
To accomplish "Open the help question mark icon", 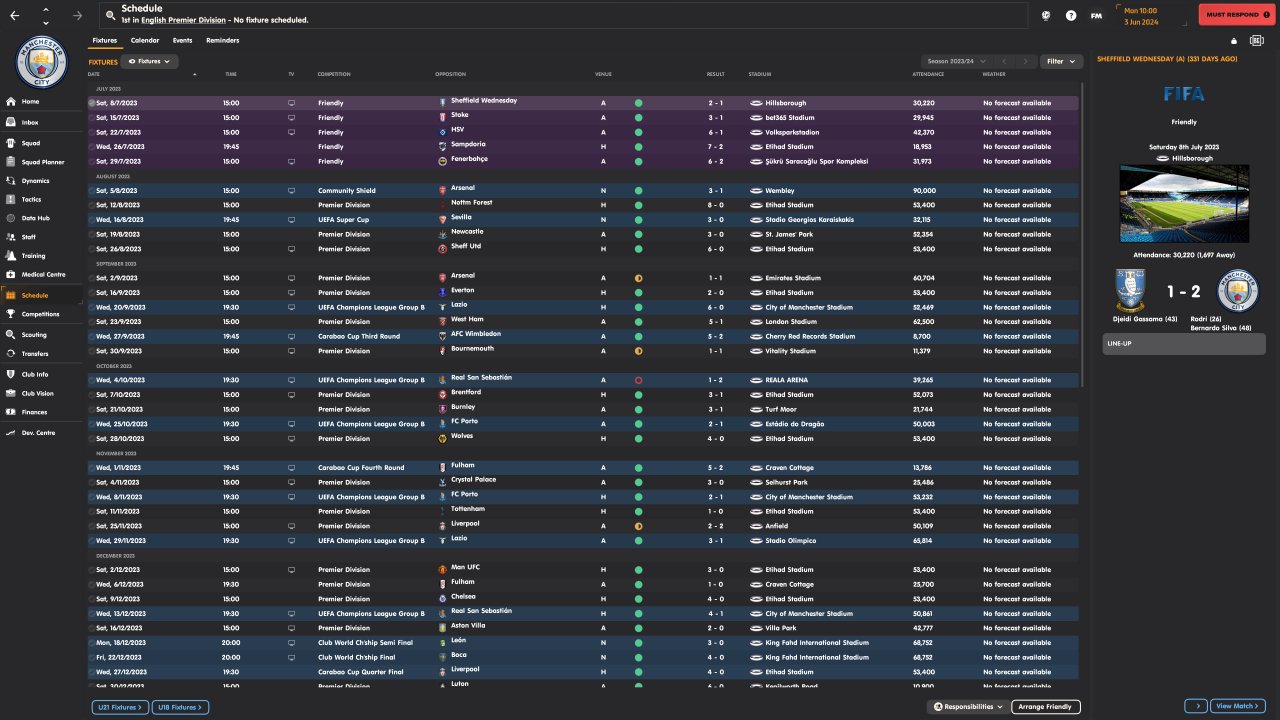I will 1071,16.
